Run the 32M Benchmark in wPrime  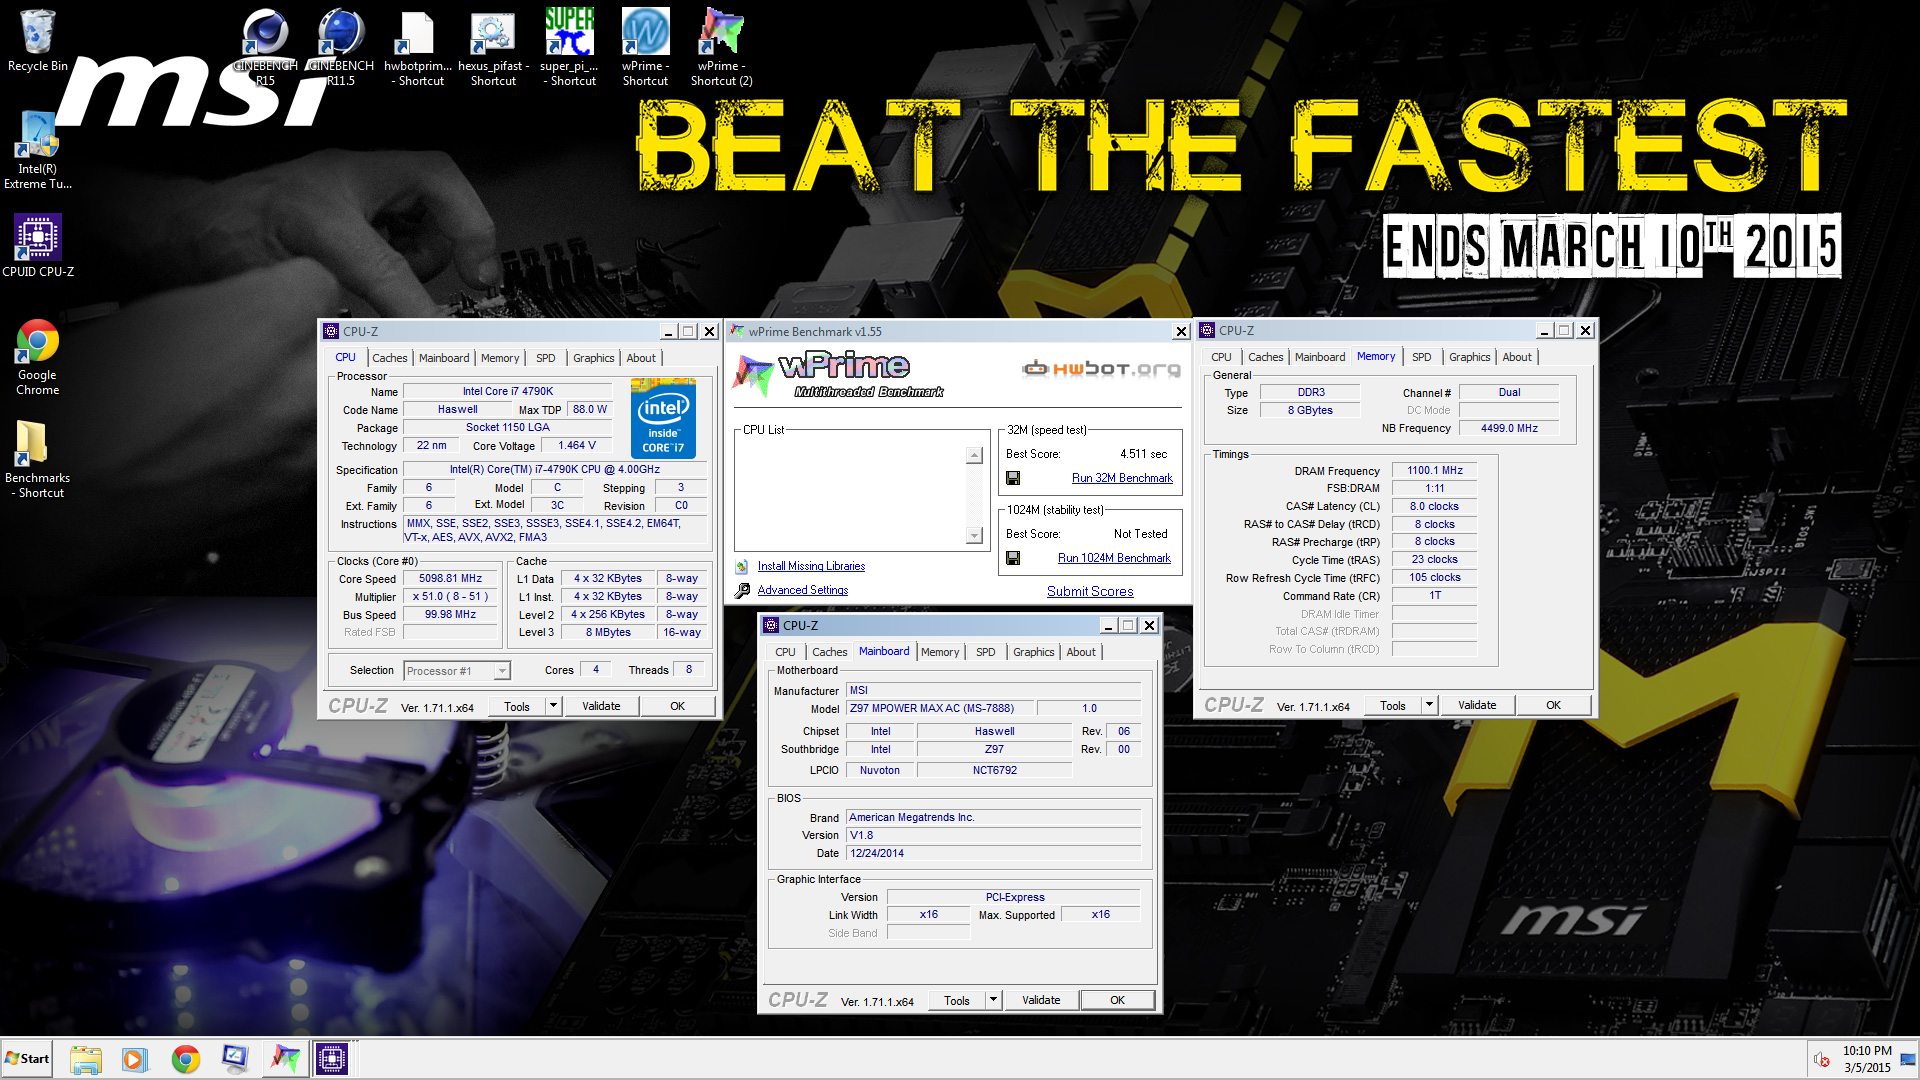pyautogui.click(x=1122, y=478)
